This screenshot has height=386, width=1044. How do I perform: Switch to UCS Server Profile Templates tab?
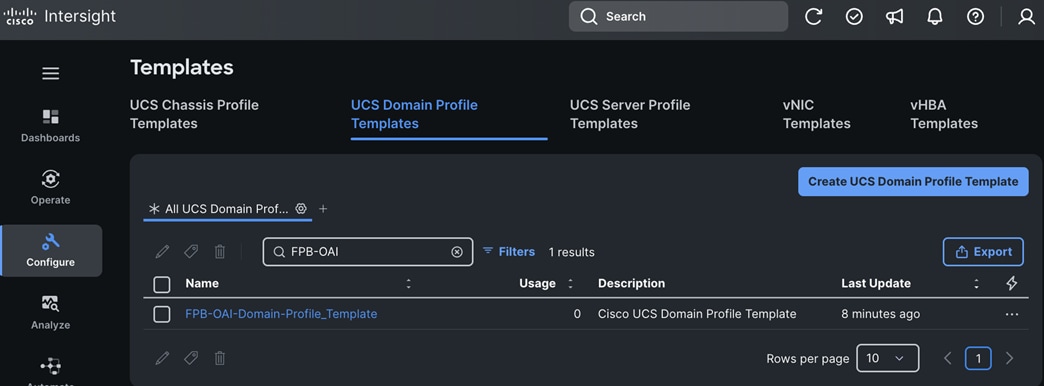click(630, 114)
